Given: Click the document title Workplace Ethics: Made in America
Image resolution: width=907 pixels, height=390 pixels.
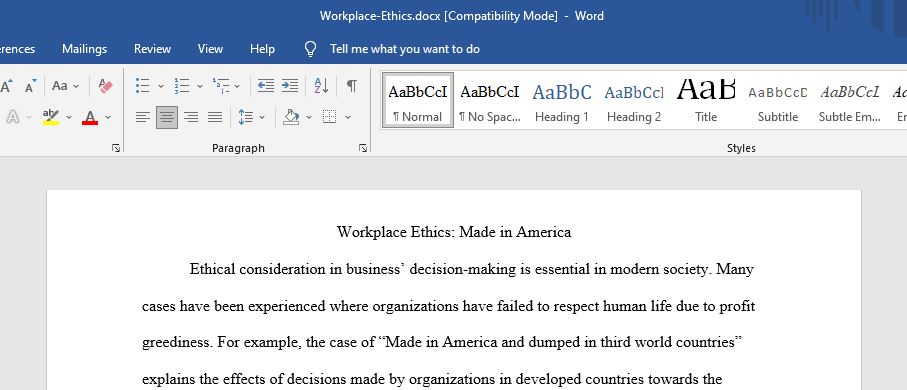Looking at the screenshot, I should [x=454, y=233].
